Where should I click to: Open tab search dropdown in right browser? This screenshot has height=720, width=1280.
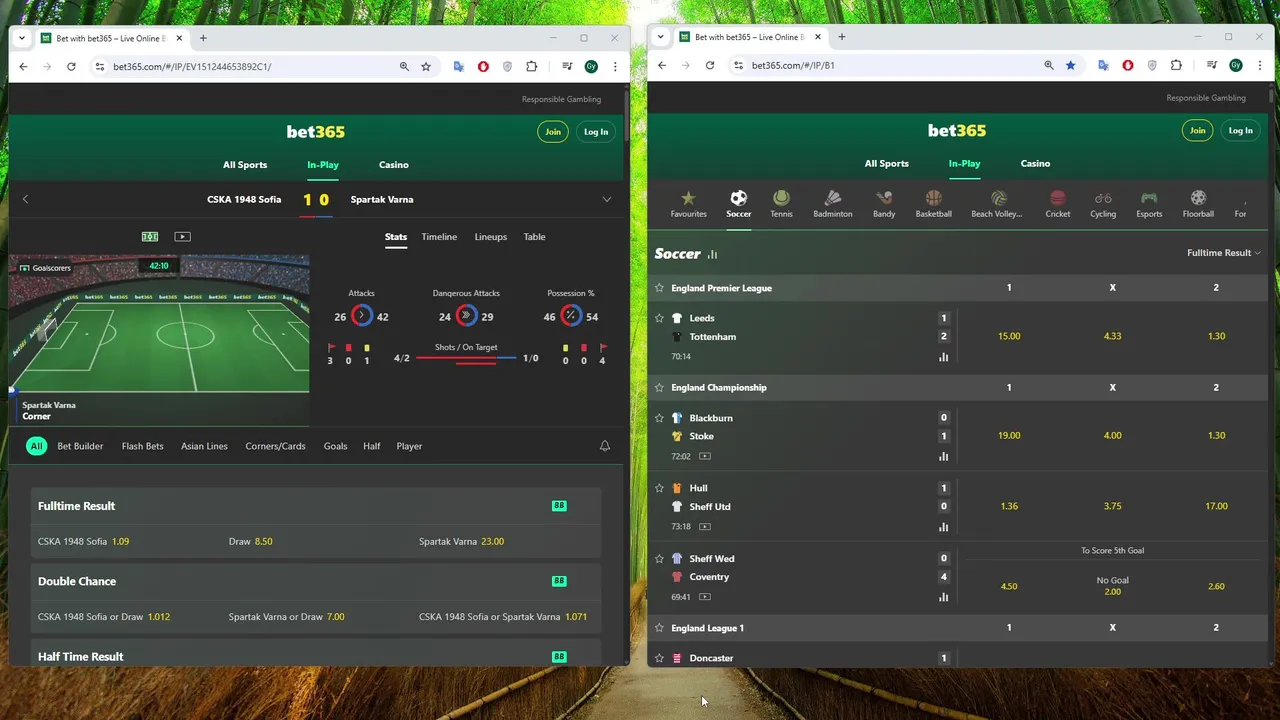660,37
